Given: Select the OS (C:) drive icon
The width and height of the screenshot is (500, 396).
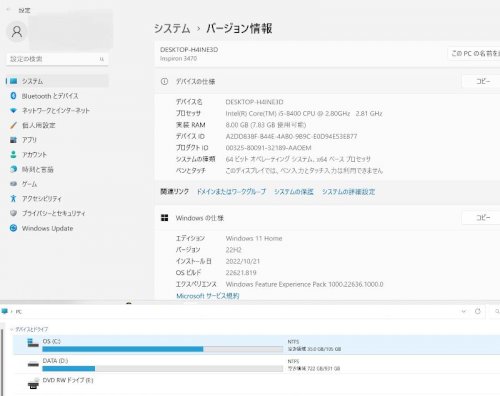Looking at the screenshot, I should tap(33, 343).
